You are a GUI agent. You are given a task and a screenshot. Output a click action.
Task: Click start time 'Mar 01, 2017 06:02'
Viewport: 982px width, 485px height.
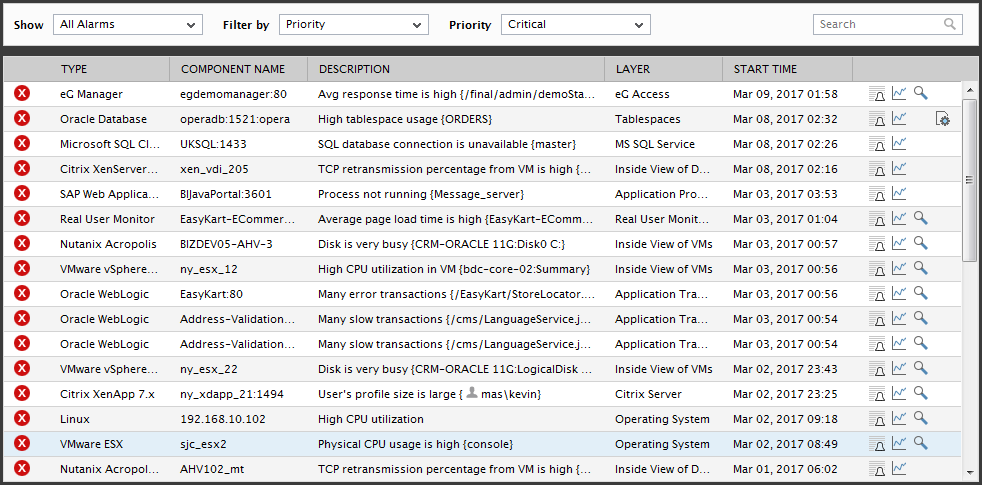[x=785, y=469]
